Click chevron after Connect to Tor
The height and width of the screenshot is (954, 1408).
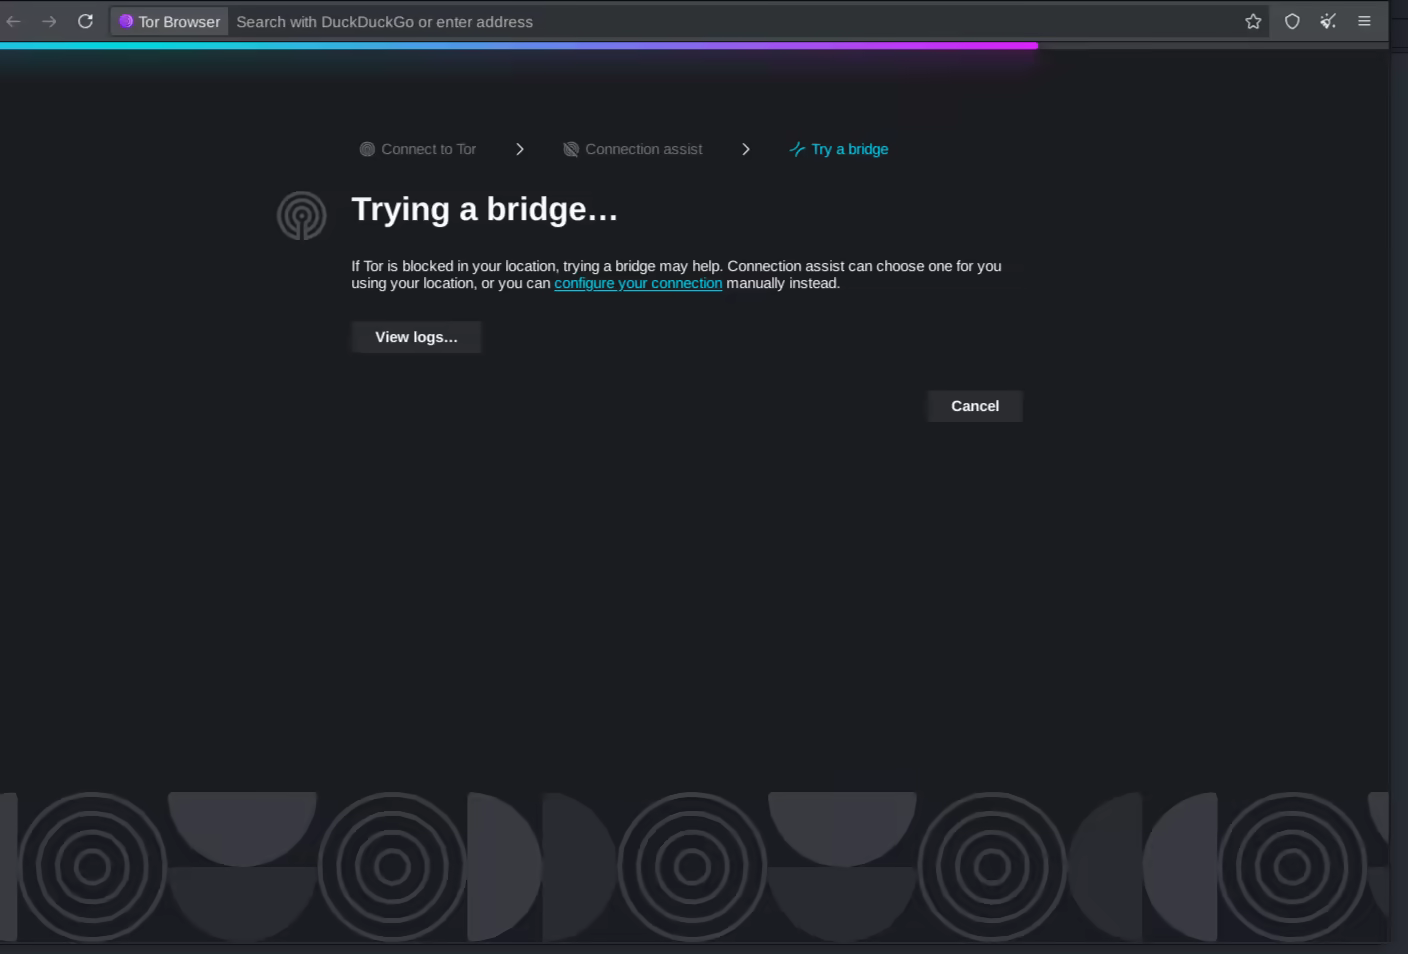tap(520, 149)
